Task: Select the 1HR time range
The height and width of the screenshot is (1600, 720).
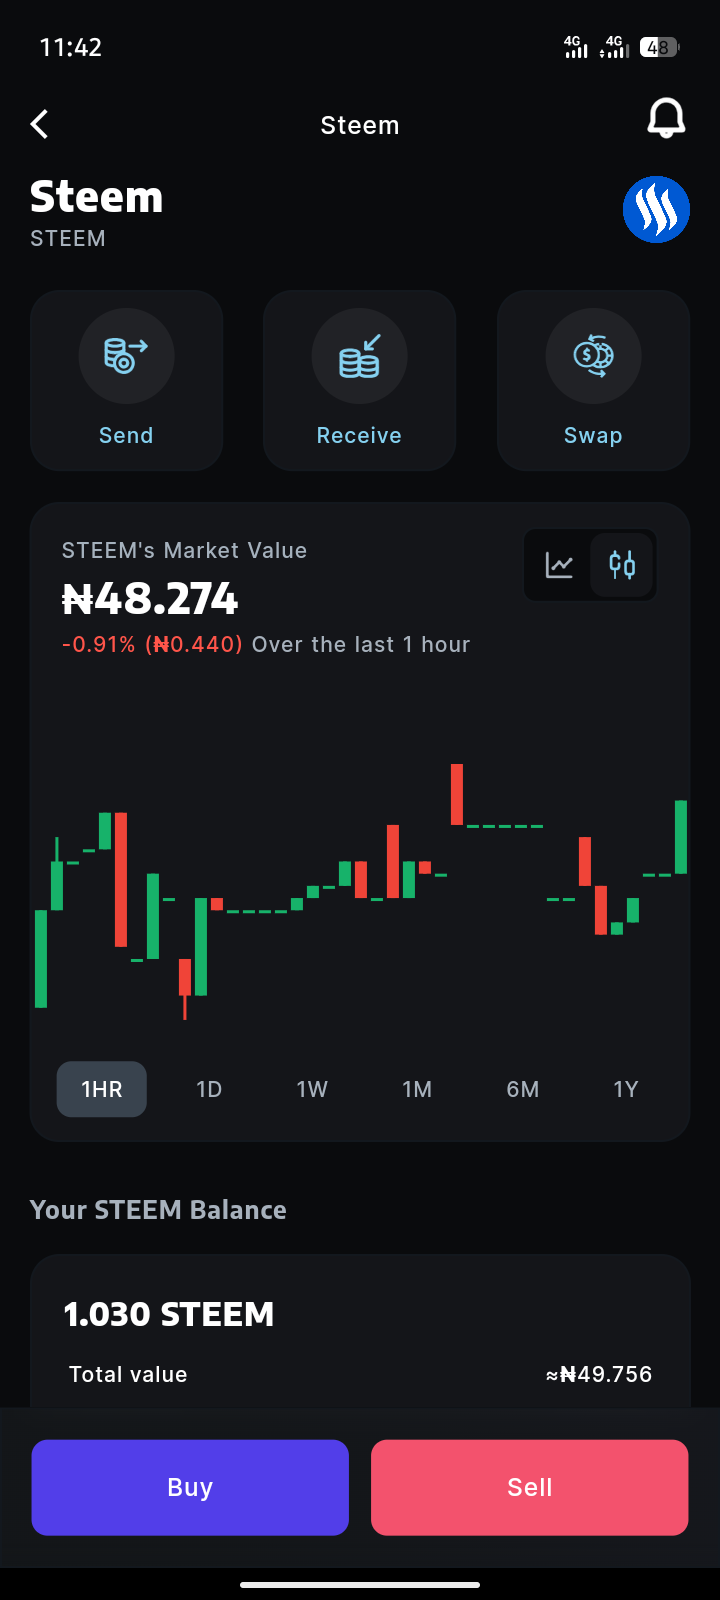Action: click(x=101, y=1089)
